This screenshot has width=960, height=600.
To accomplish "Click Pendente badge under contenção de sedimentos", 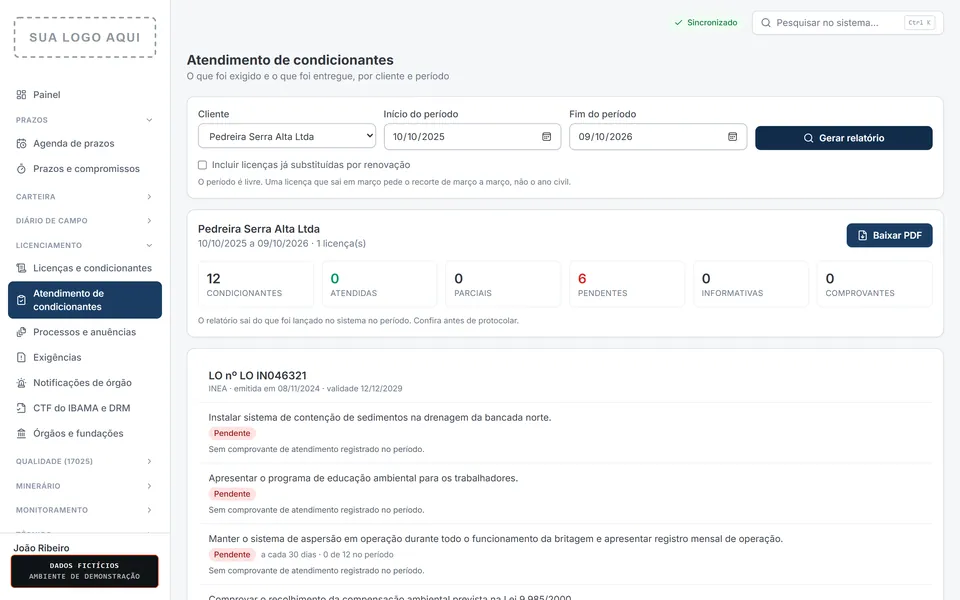I will pyautogui.click(x=232, y=433).
